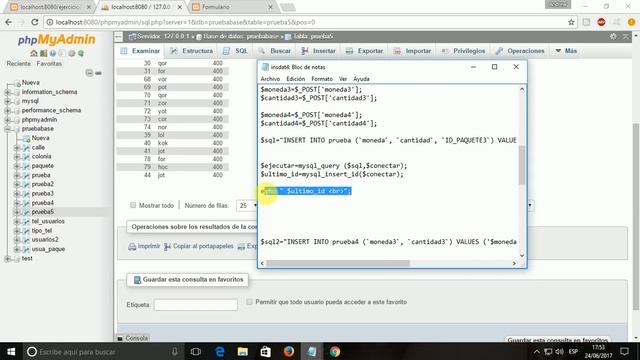The width and height of the screenshot is (640, 360).
Task: Open the Operaciones tab
Action: pyautogui.click(x=520, y=51)
